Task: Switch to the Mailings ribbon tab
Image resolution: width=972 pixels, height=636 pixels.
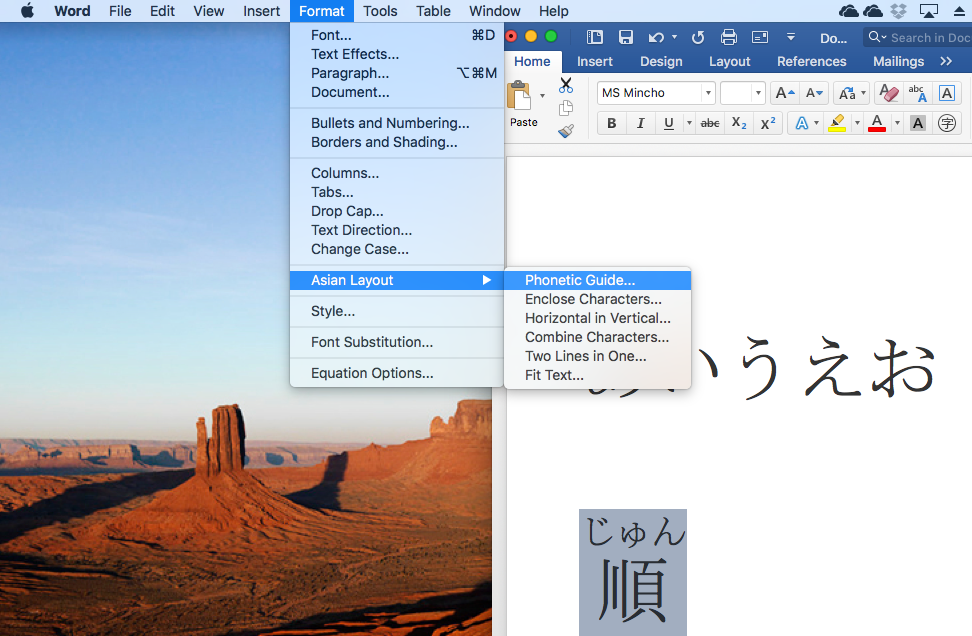Action: pos(898,61)
